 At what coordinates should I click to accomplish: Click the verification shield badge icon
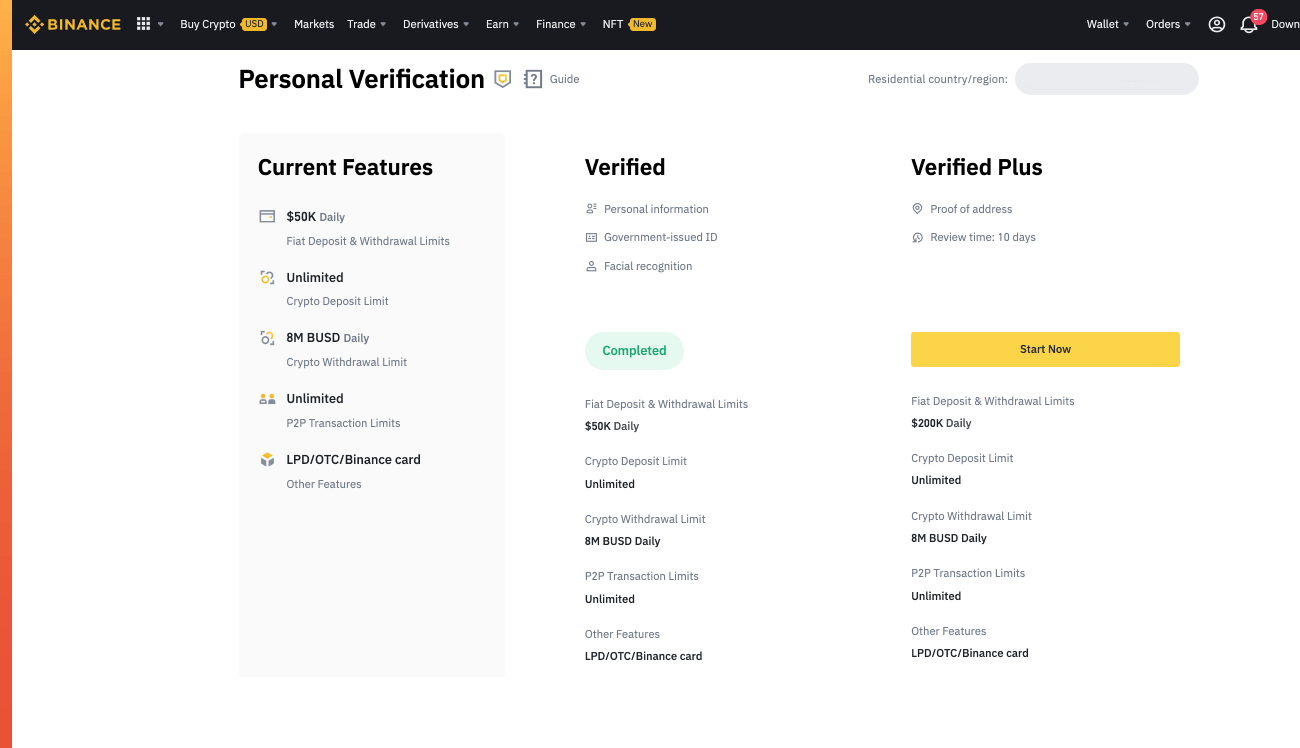coord(503,79)
